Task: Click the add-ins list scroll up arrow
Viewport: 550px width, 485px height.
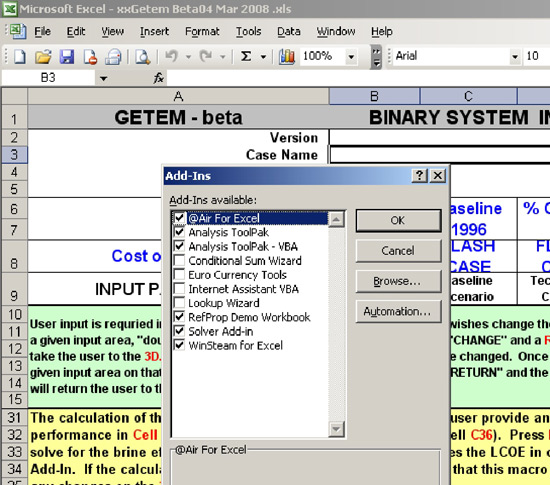Action: [336, 220]
